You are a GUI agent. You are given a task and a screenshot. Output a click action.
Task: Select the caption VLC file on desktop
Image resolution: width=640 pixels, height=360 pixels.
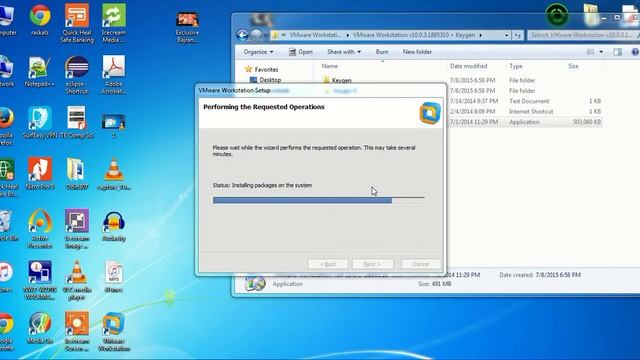pos(113,174)
